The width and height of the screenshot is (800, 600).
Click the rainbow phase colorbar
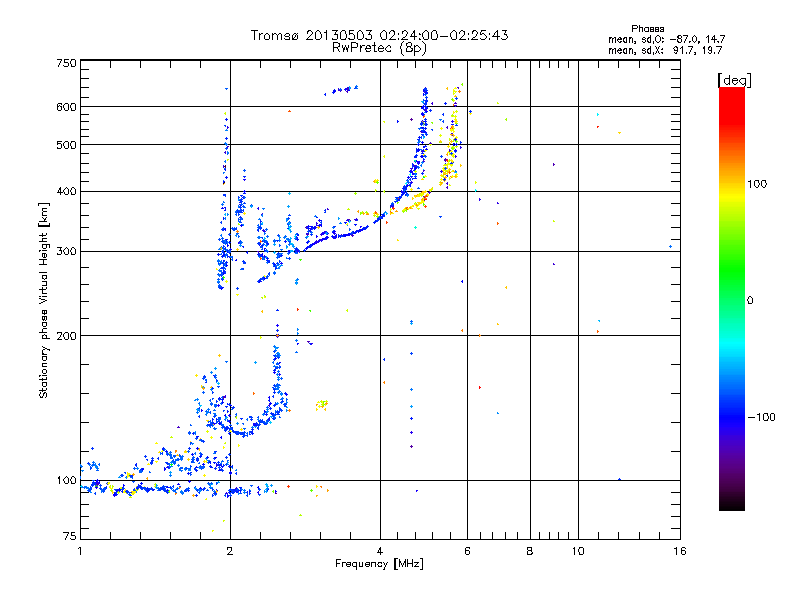pos(732,298)
